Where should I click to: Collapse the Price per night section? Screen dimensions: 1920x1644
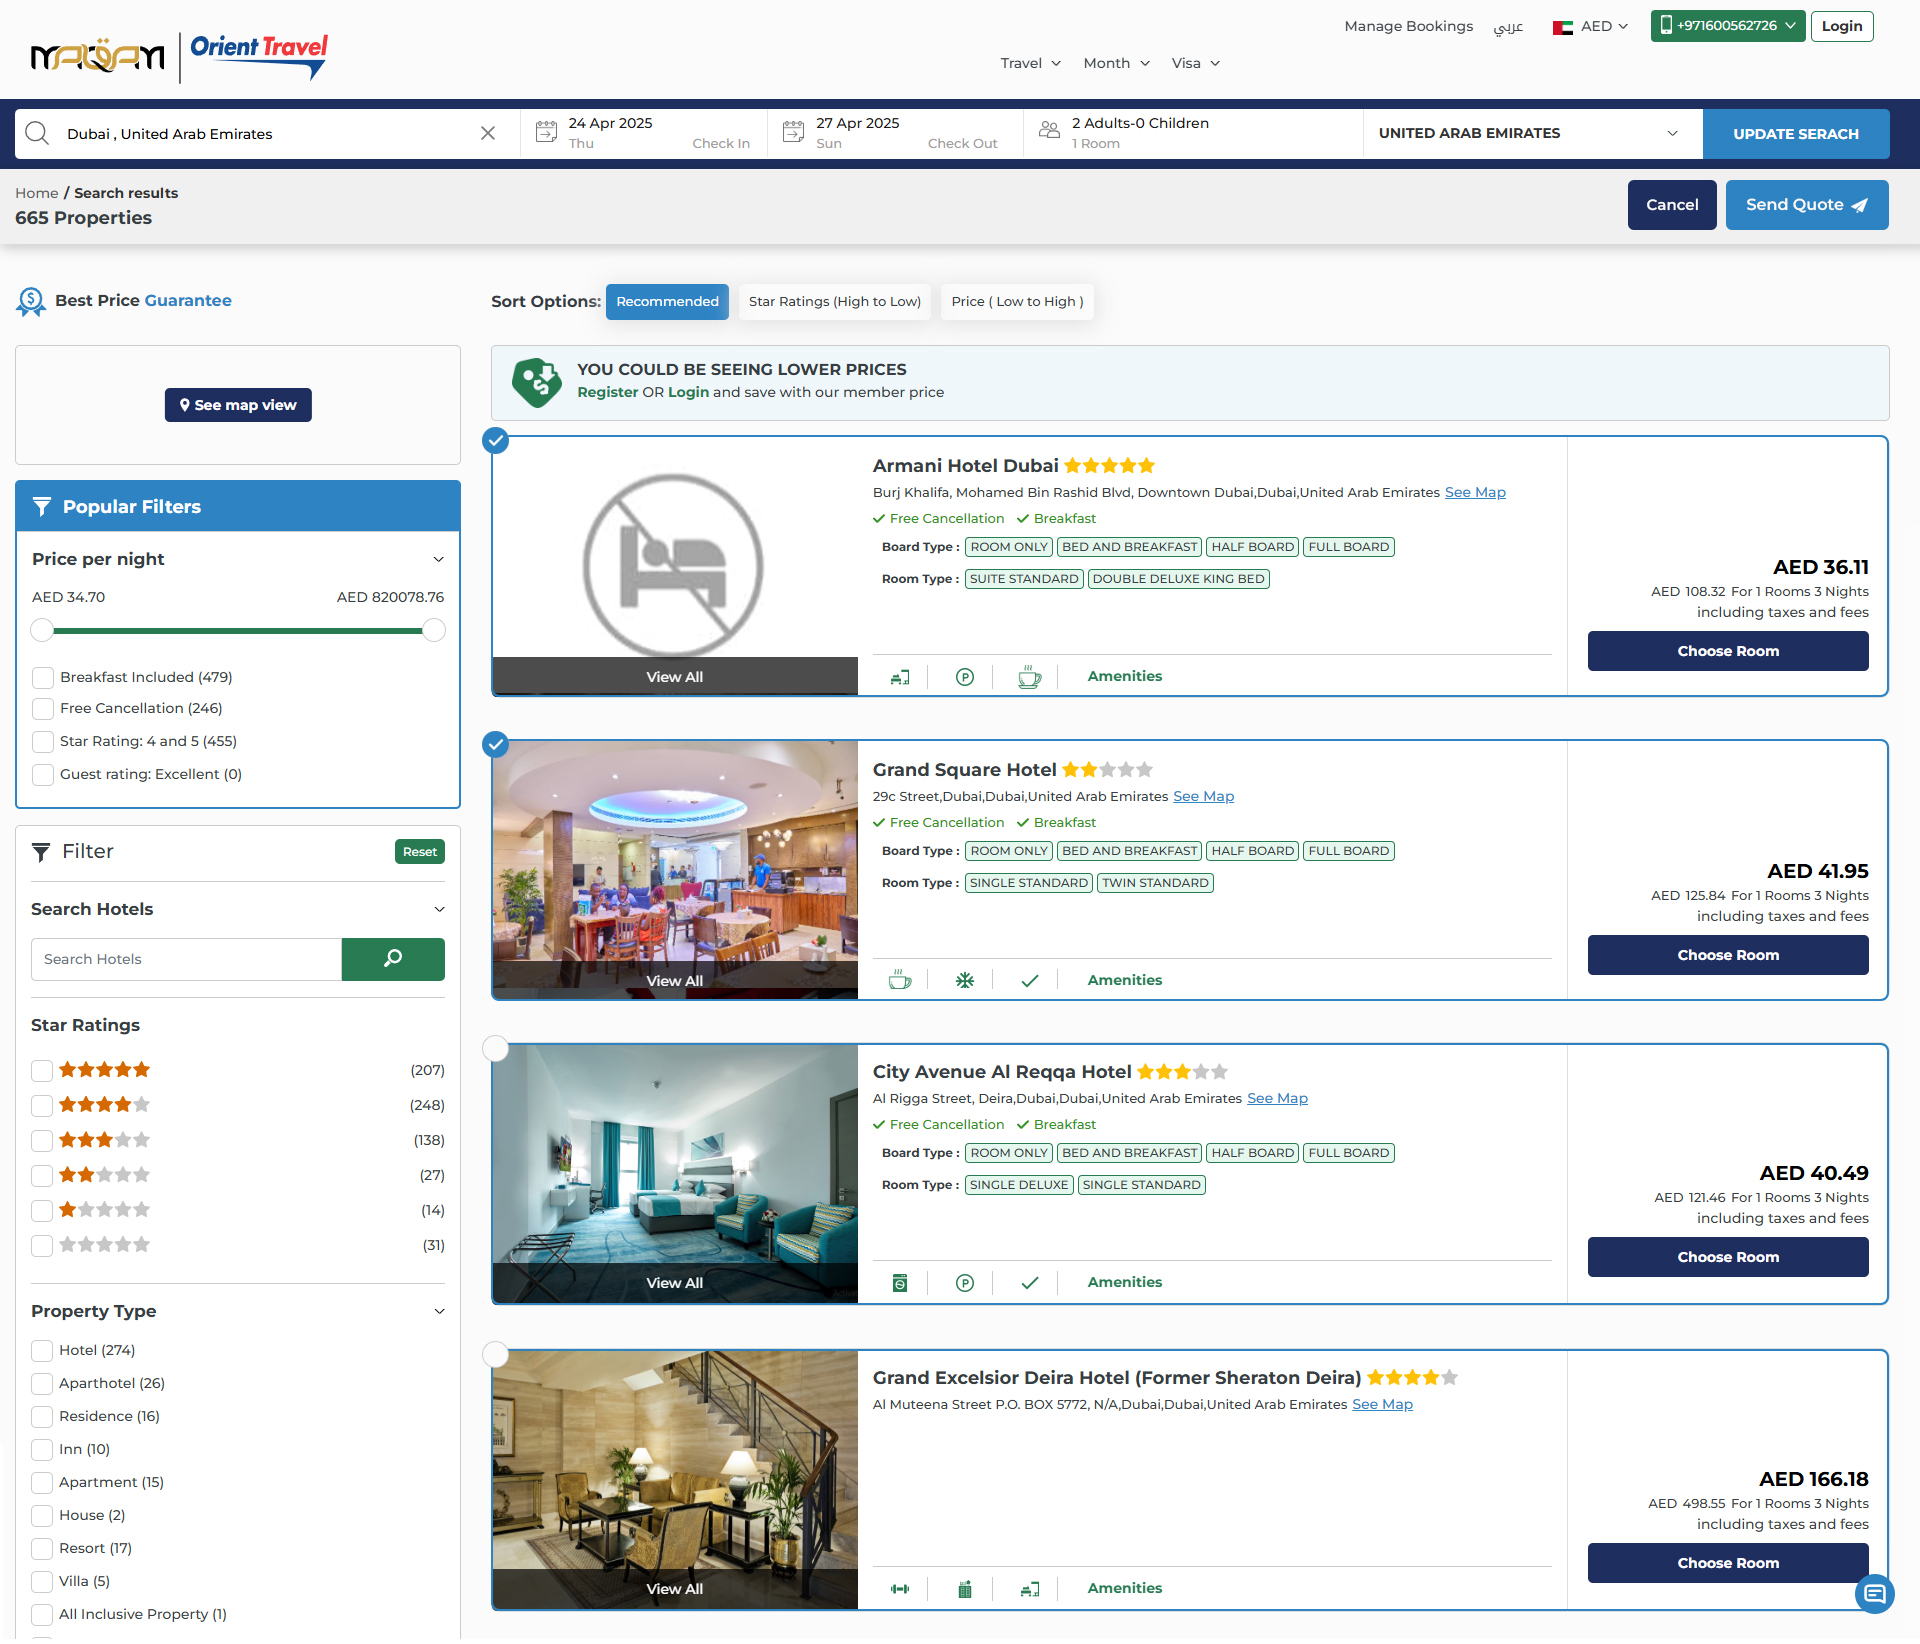click(x=438, y=560)
